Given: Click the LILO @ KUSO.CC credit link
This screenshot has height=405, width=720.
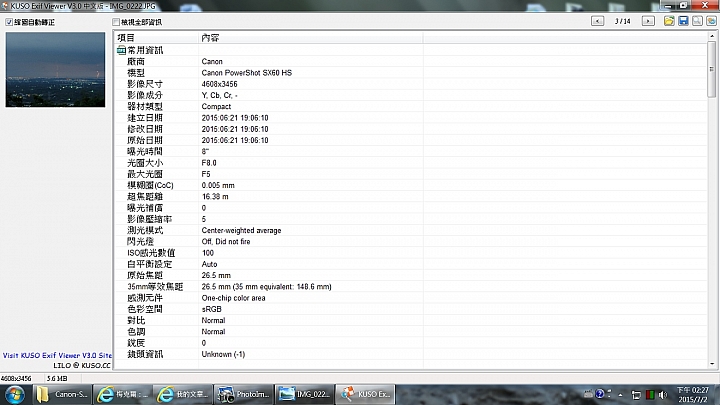Looking at the screenshot, I should (x=82, y=366).
